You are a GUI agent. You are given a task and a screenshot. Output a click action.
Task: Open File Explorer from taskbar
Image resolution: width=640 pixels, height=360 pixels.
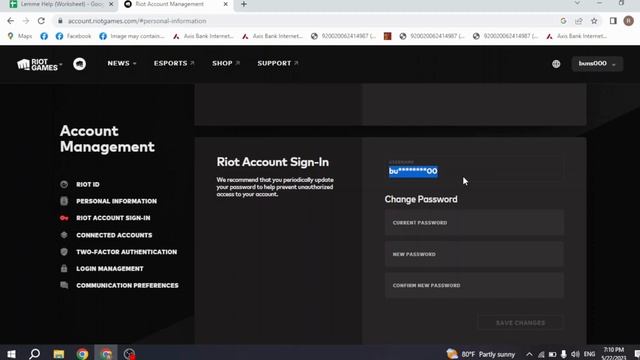59,353
